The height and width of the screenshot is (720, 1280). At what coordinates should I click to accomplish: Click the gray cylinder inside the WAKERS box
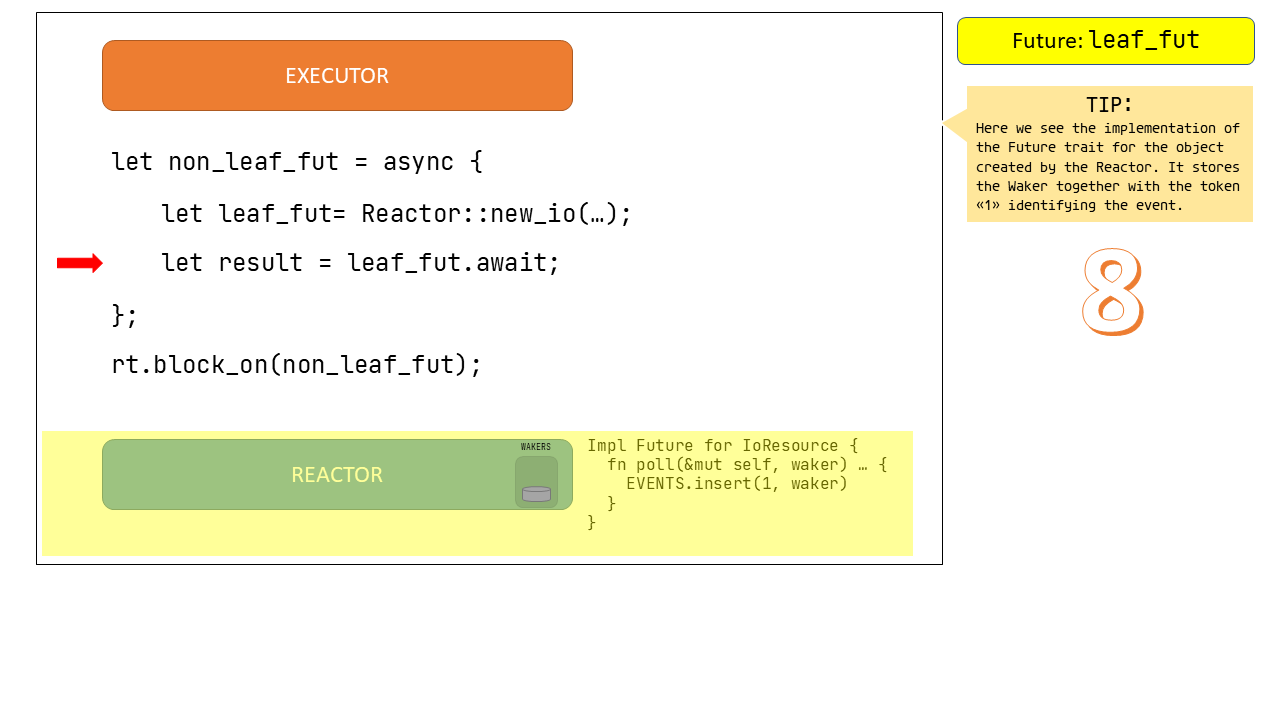point(536,494)
